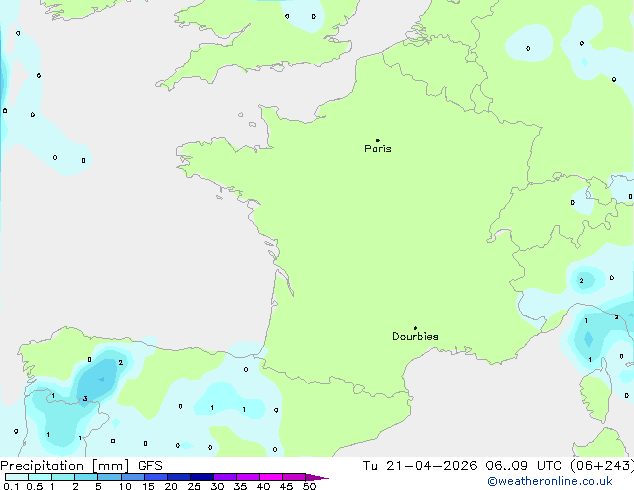Pick the legend swatch starting at 15
Viewport: 634px width, 490px height.
156,477
